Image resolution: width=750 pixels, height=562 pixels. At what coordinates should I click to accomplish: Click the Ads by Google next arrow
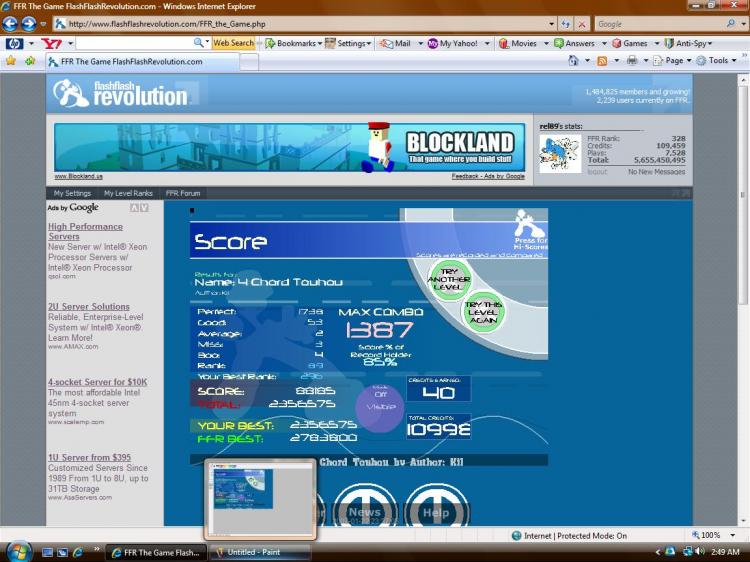coord(144,208)
